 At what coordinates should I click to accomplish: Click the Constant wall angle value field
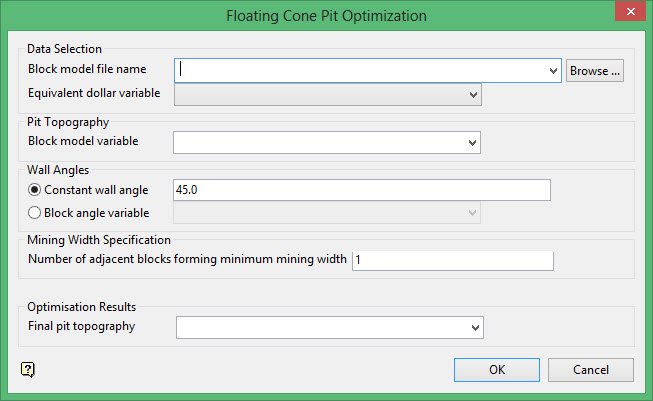[x=361, y=190]
